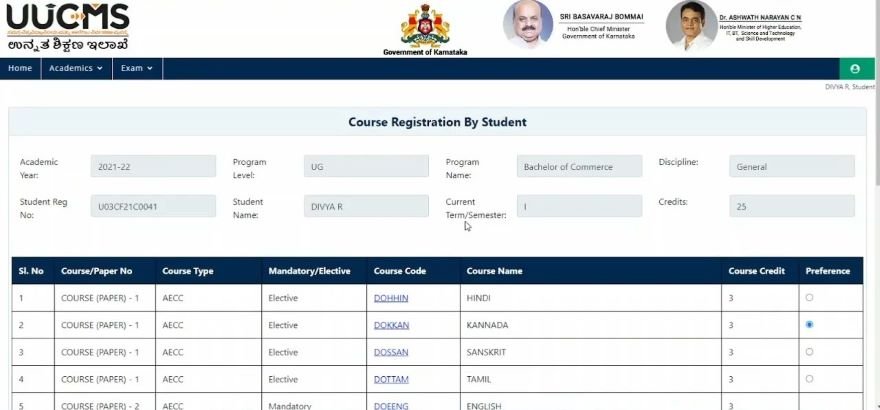The height and width of the screenshot is (410, 880).
Task: Choose Sanskrit preference radio button
Action: coord(809,352)
